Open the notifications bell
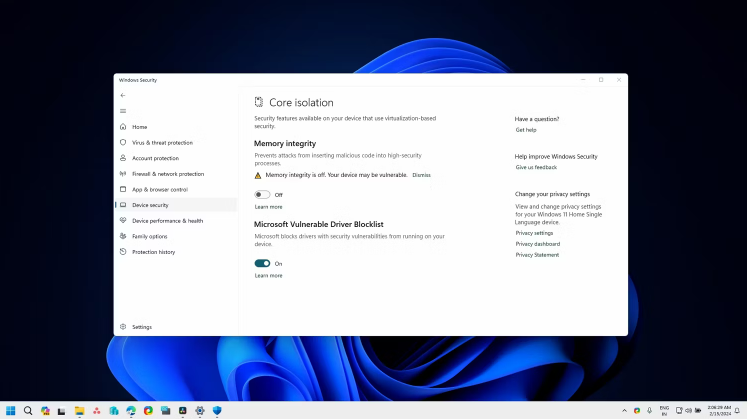This screenshot has height=419, width=747. tap(737, 410)
